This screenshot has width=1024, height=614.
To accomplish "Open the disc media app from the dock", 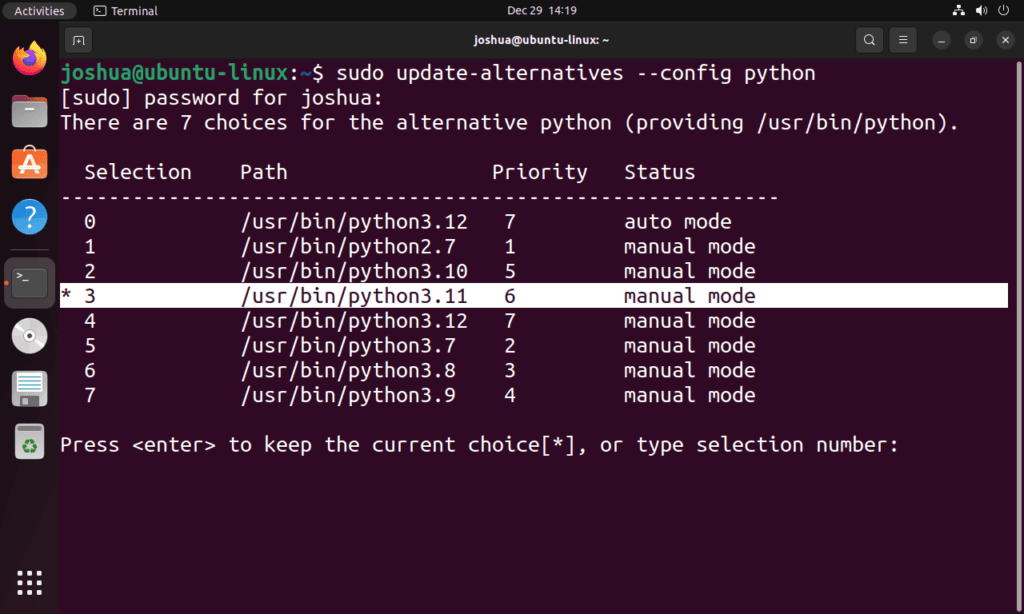I will (x=29, y=335).
